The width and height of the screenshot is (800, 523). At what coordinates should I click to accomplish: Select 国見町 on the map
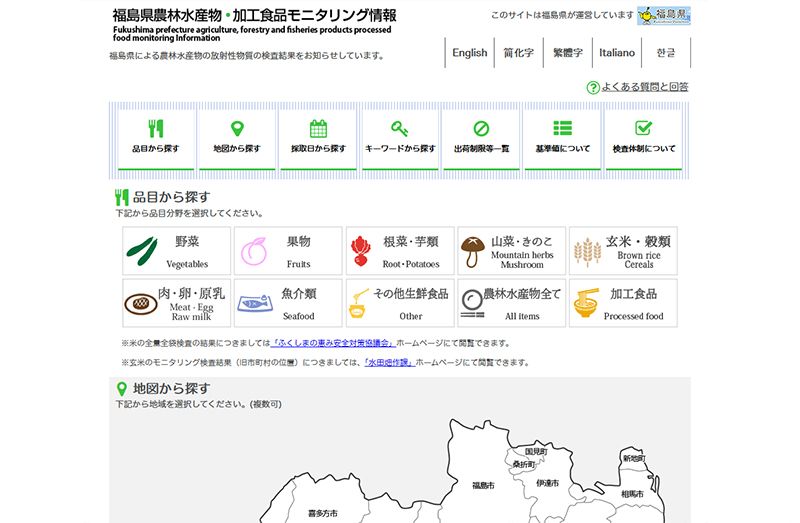coord(536,452)
